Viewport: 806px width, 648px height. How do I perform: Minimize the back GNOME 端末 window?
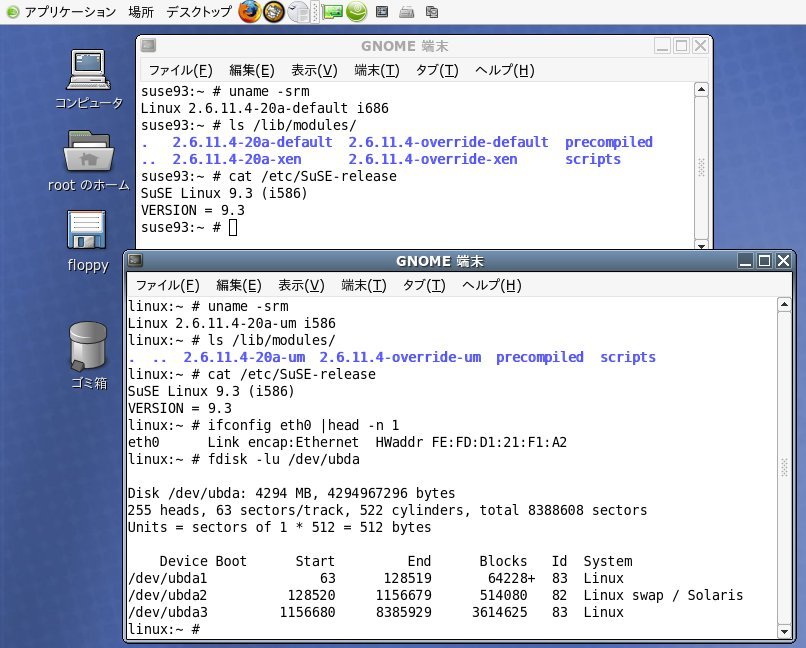coord(663,46)
